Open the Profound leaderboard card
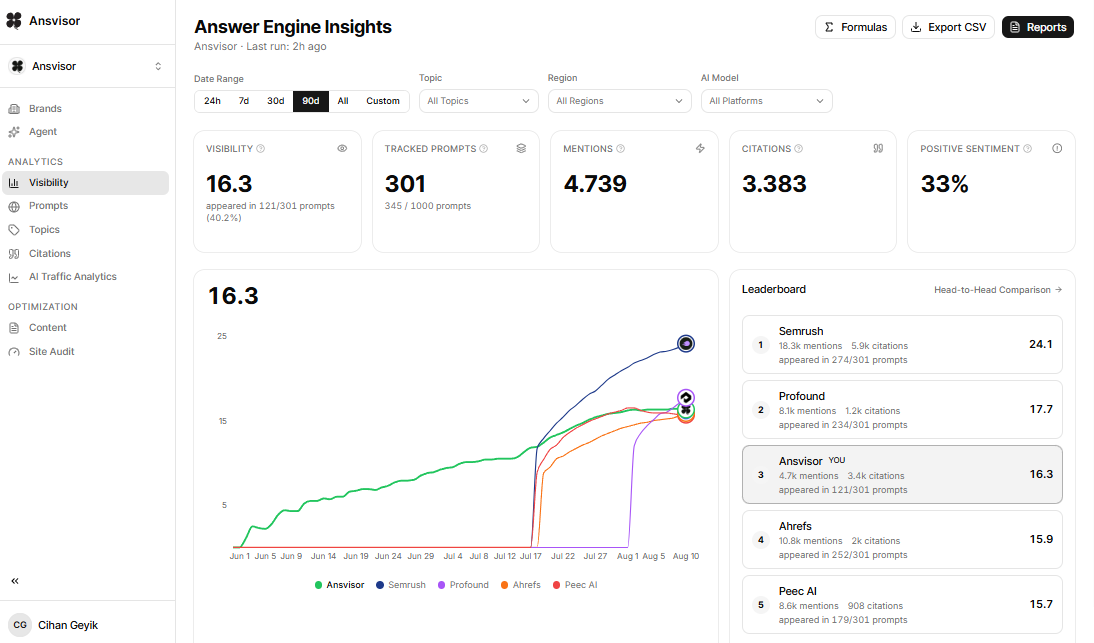 (902, 409)
